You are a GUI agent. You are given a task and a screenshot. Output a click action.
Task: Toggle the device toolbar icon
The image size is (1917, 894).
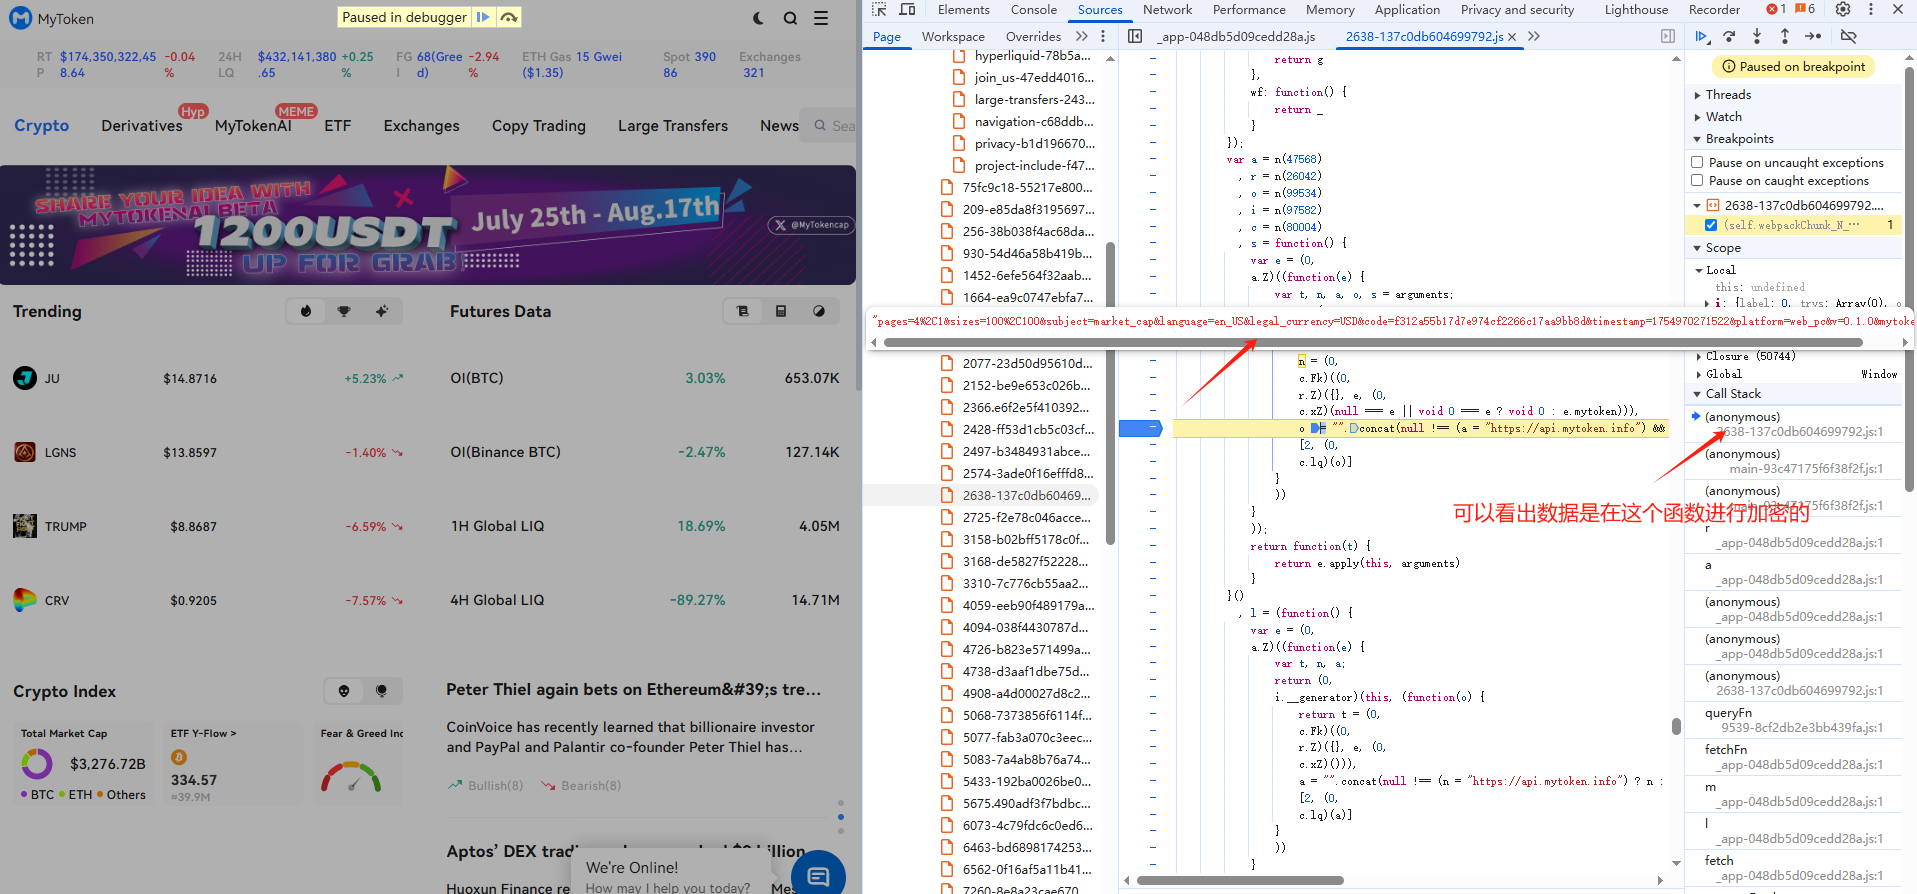click(x=907, y=10)
